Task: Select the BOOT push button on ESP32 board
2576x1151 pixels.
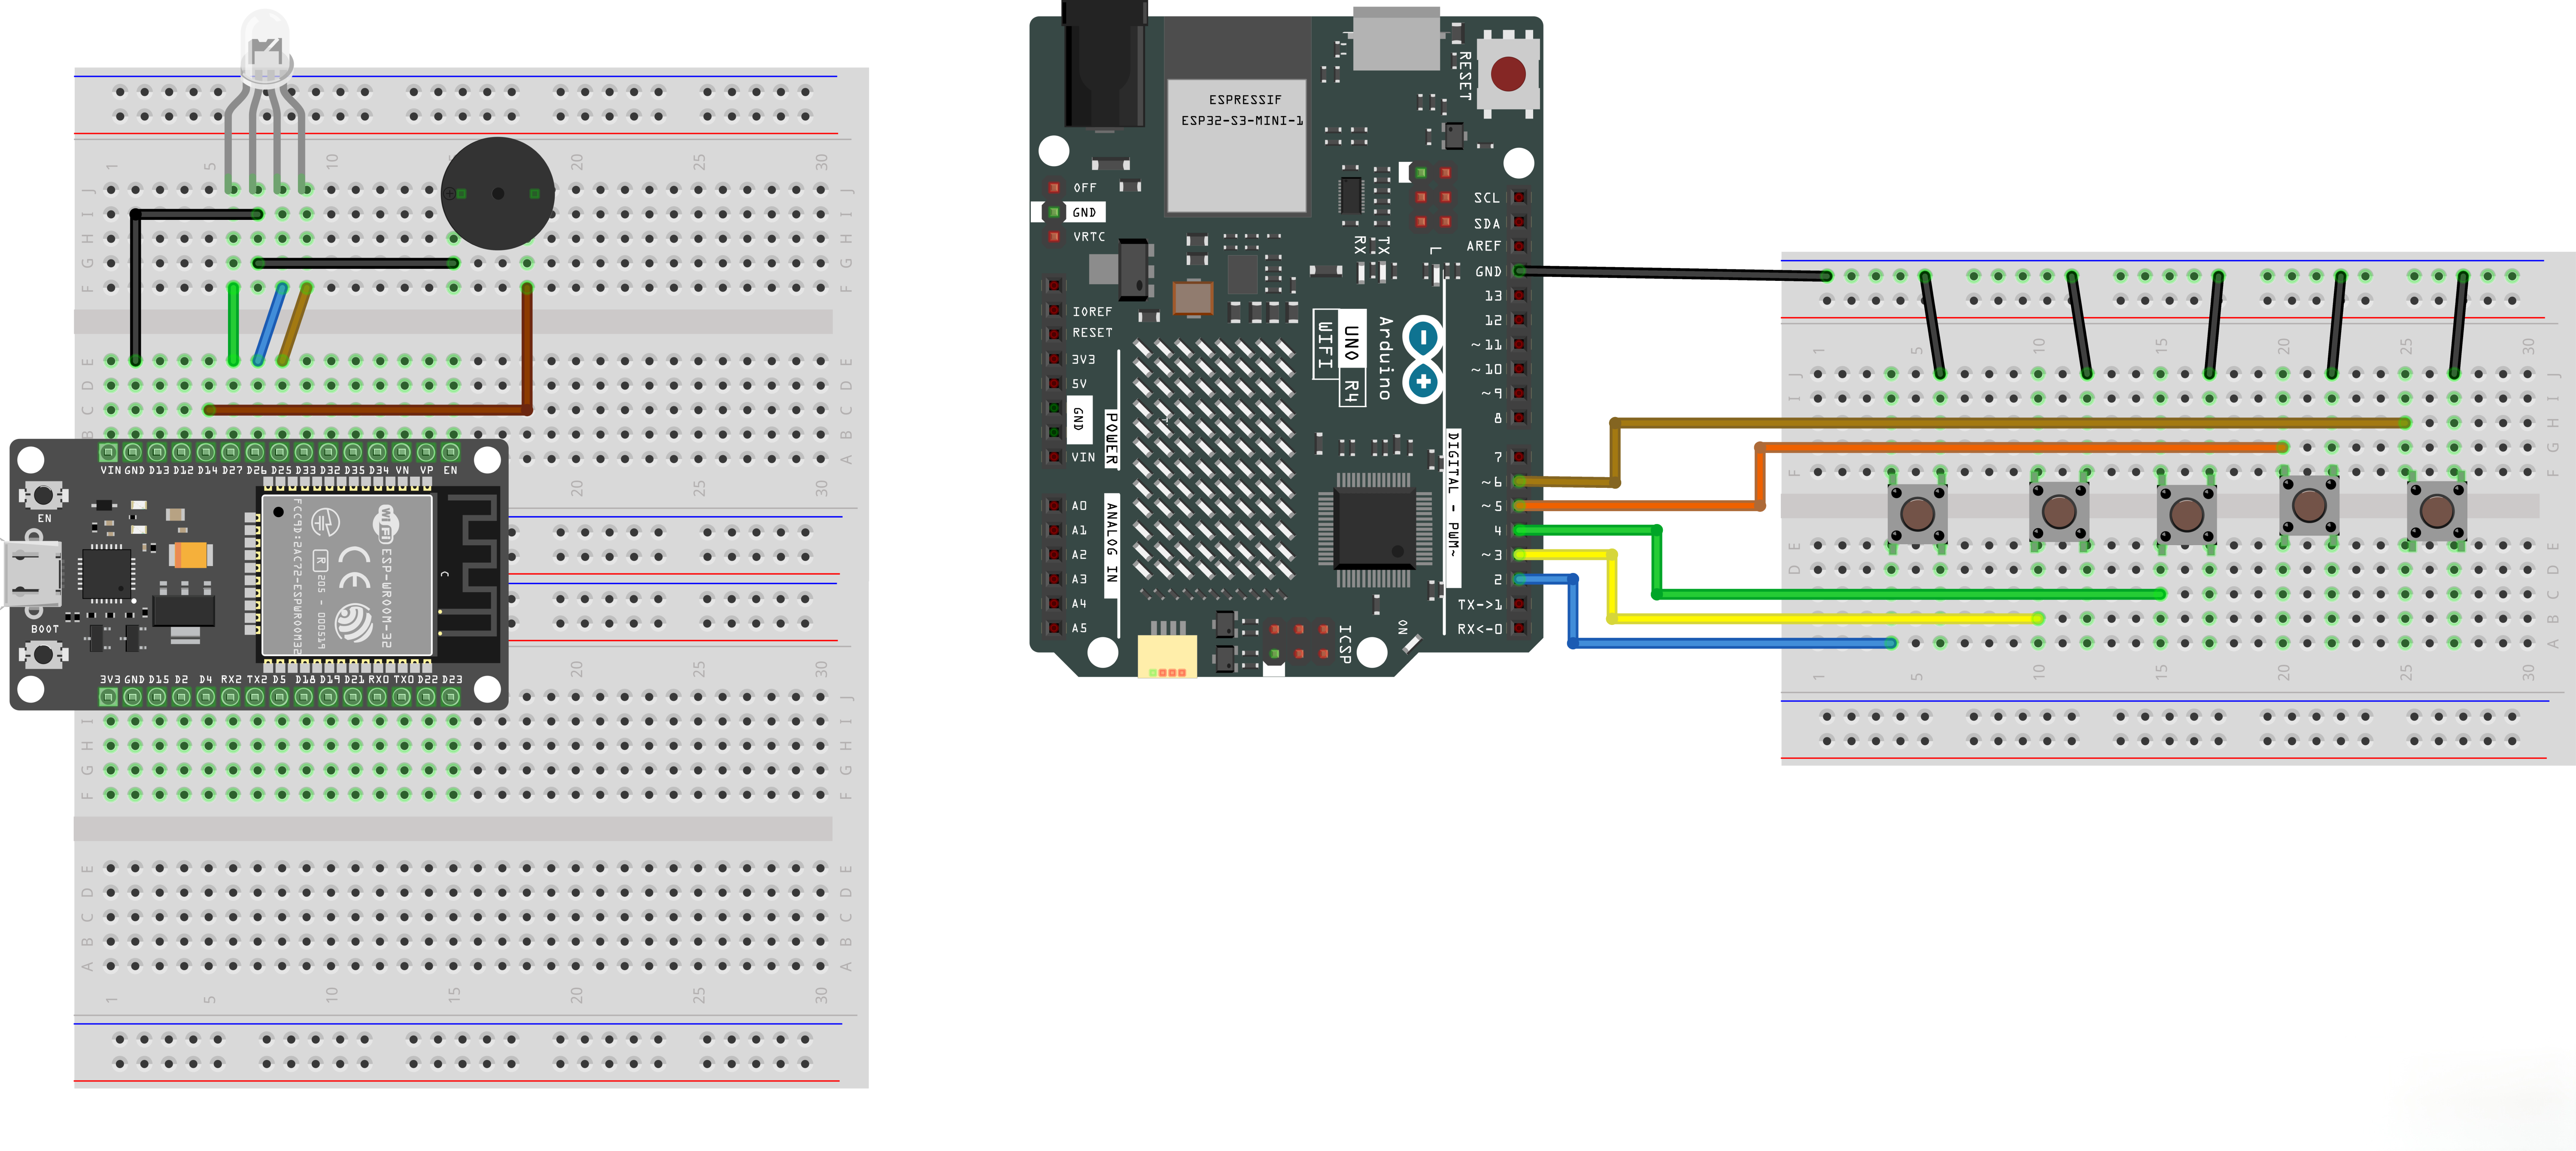Action: pyautogui.click(x=43, y=655)
